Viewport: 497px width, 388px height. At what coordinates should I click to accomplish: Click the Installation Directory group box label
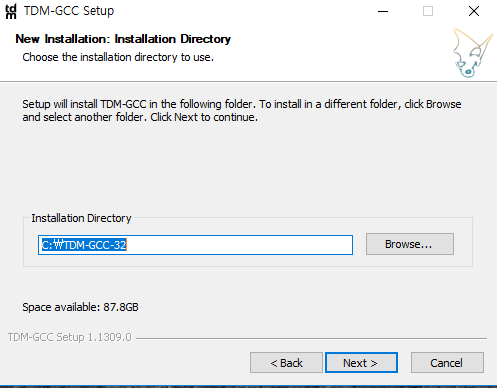click(x=81, y=218)
